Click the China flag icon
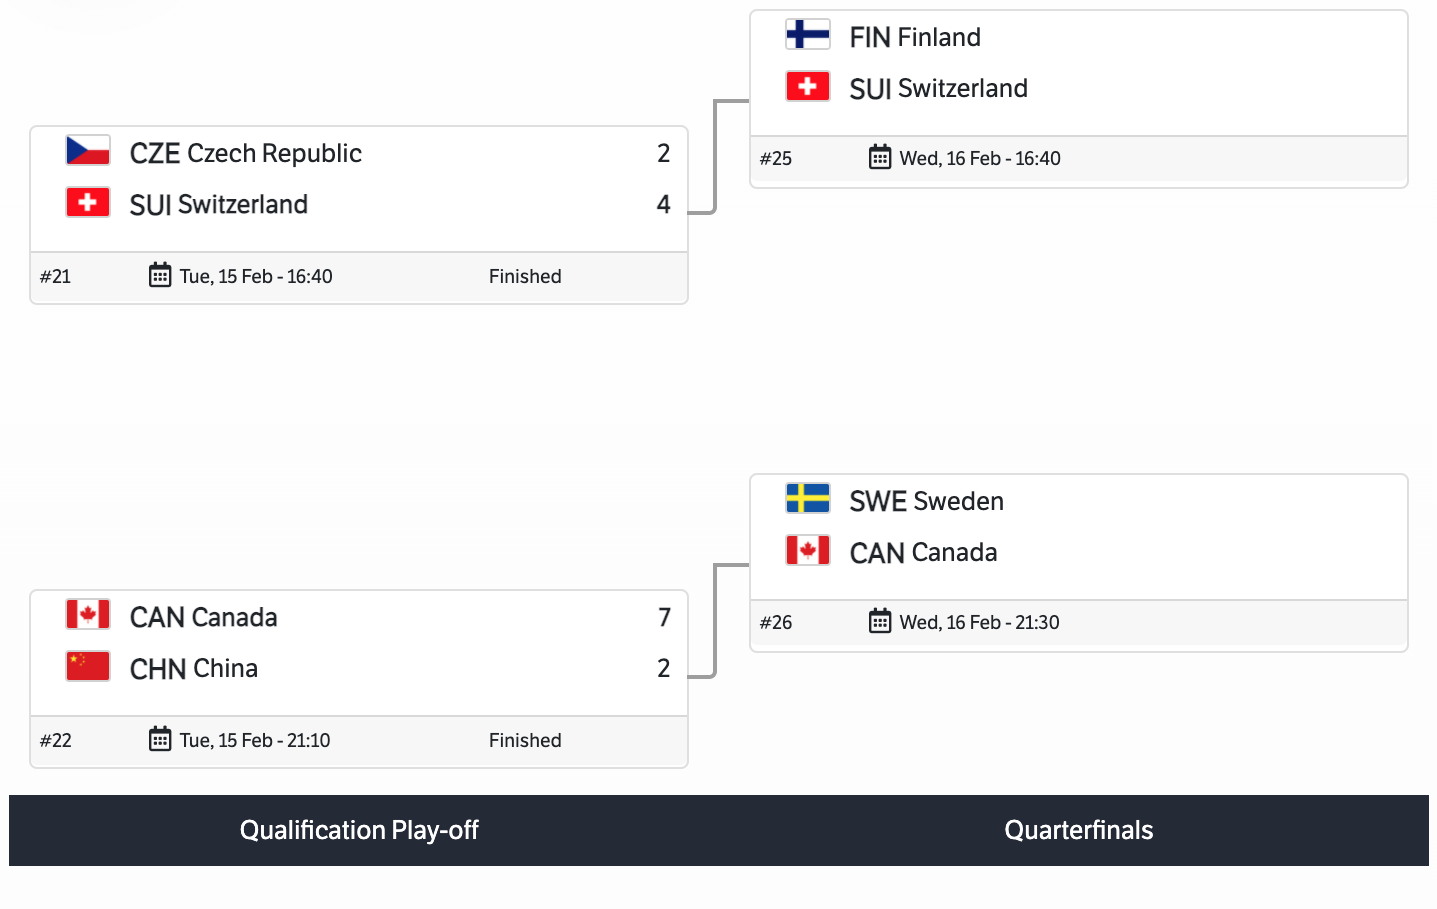The image size is (1437, 909). tap(88, 666)
